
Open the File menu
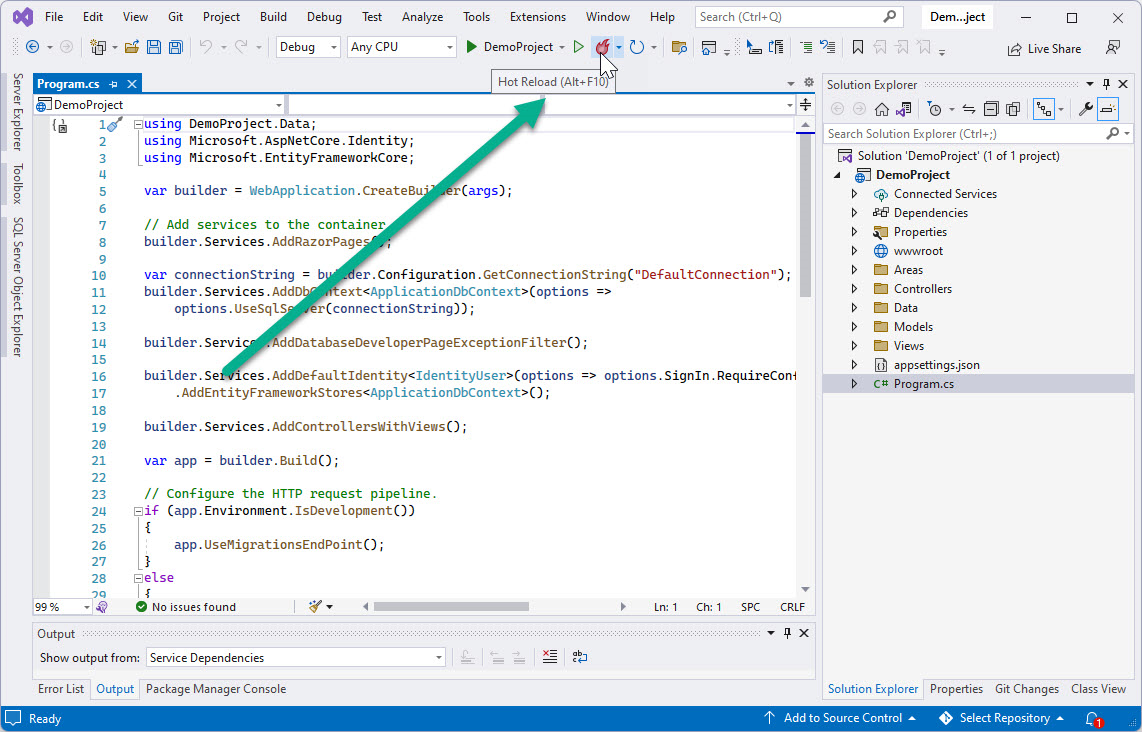54,17
